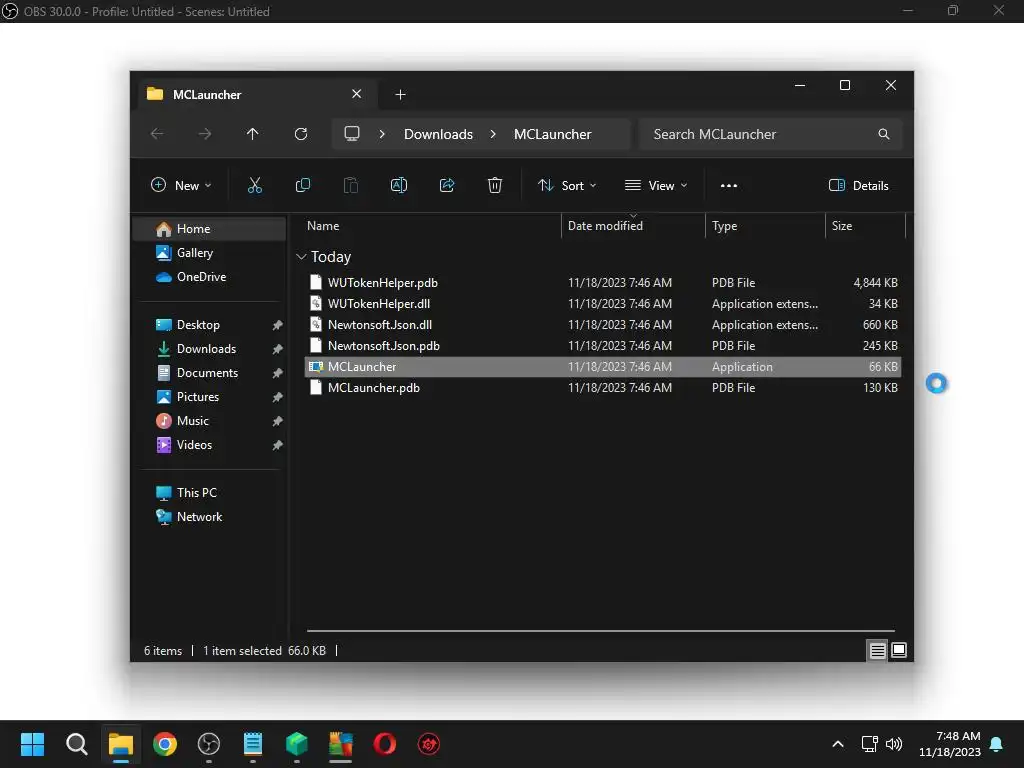Open the green cube app on taskbar

tap(296, 744)
